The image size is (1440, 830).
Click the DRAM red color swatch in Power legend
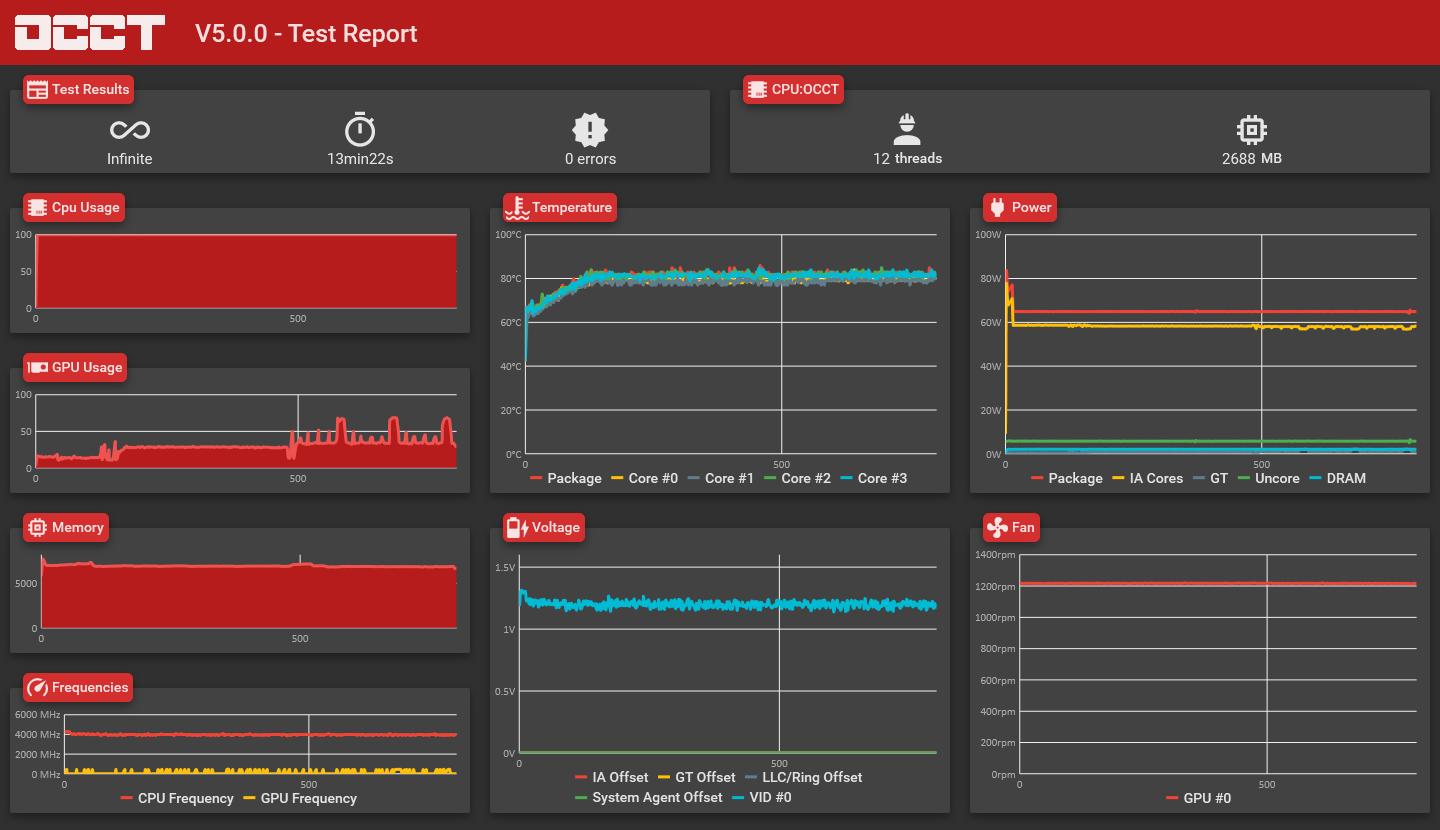pos(1315,478)
